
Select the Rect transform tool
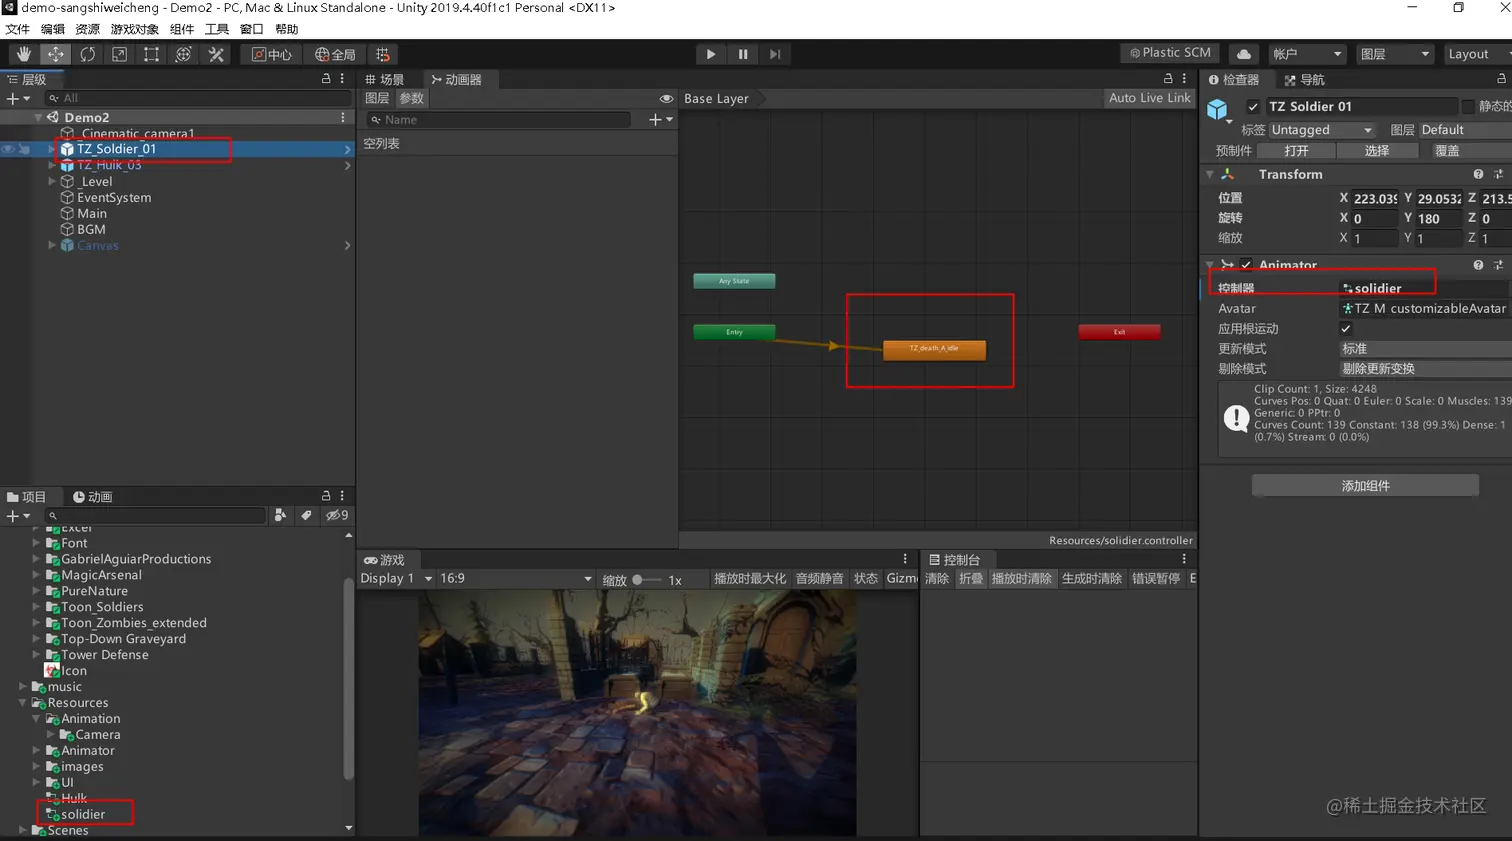(151, 54)
